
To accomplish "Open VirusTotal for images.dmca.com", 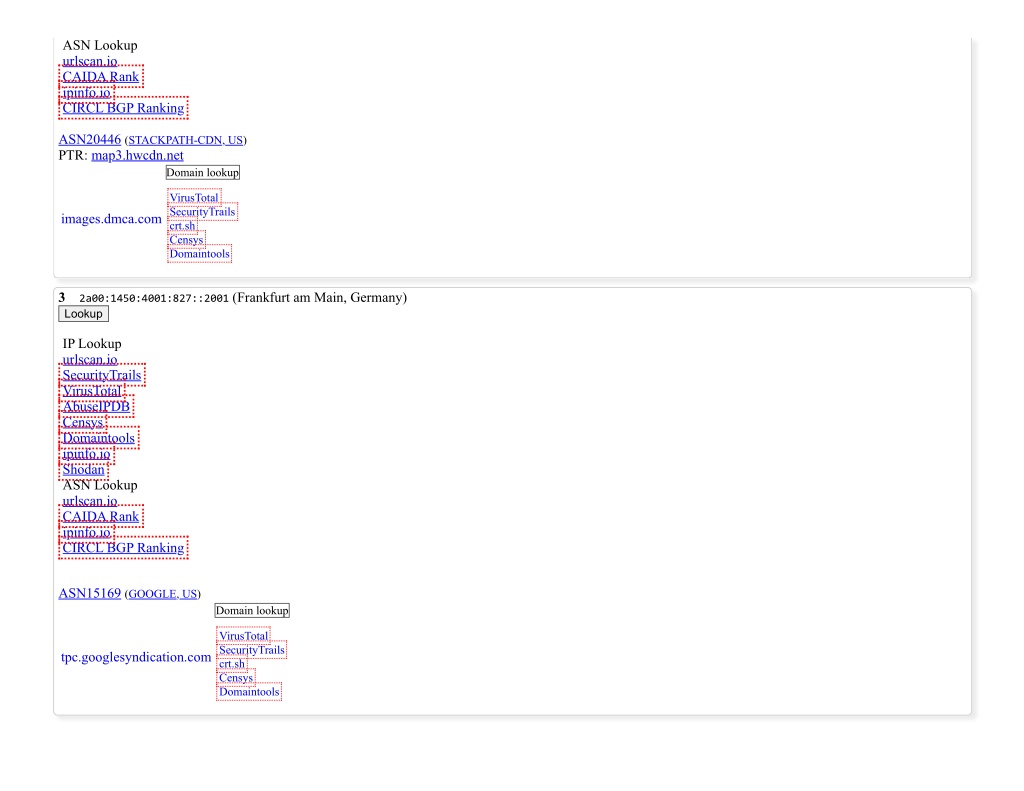I will (194, 197).
